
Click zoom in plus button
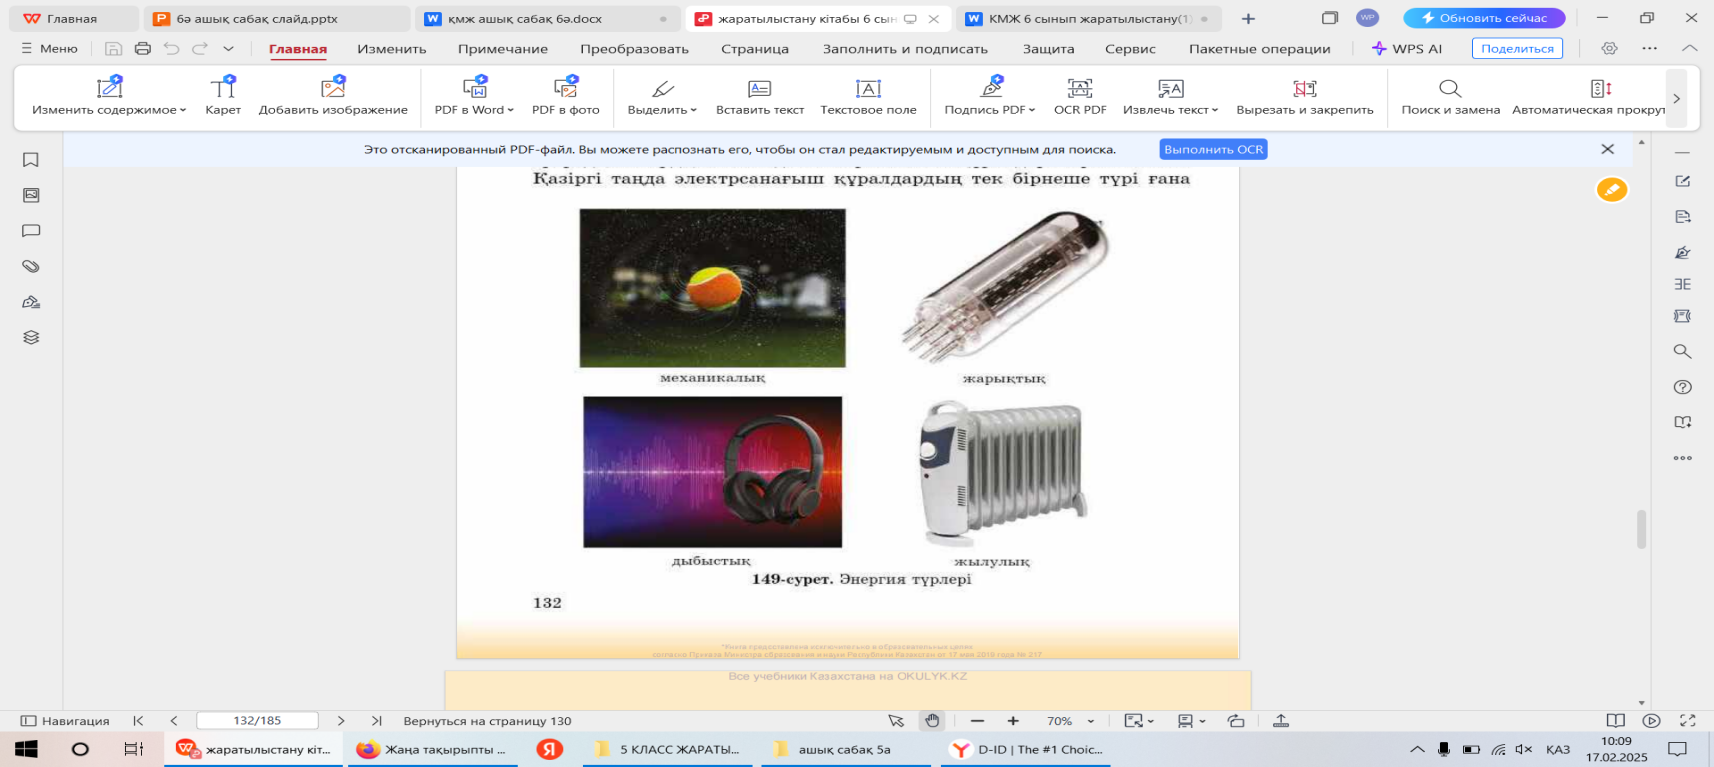(1013, 721)
